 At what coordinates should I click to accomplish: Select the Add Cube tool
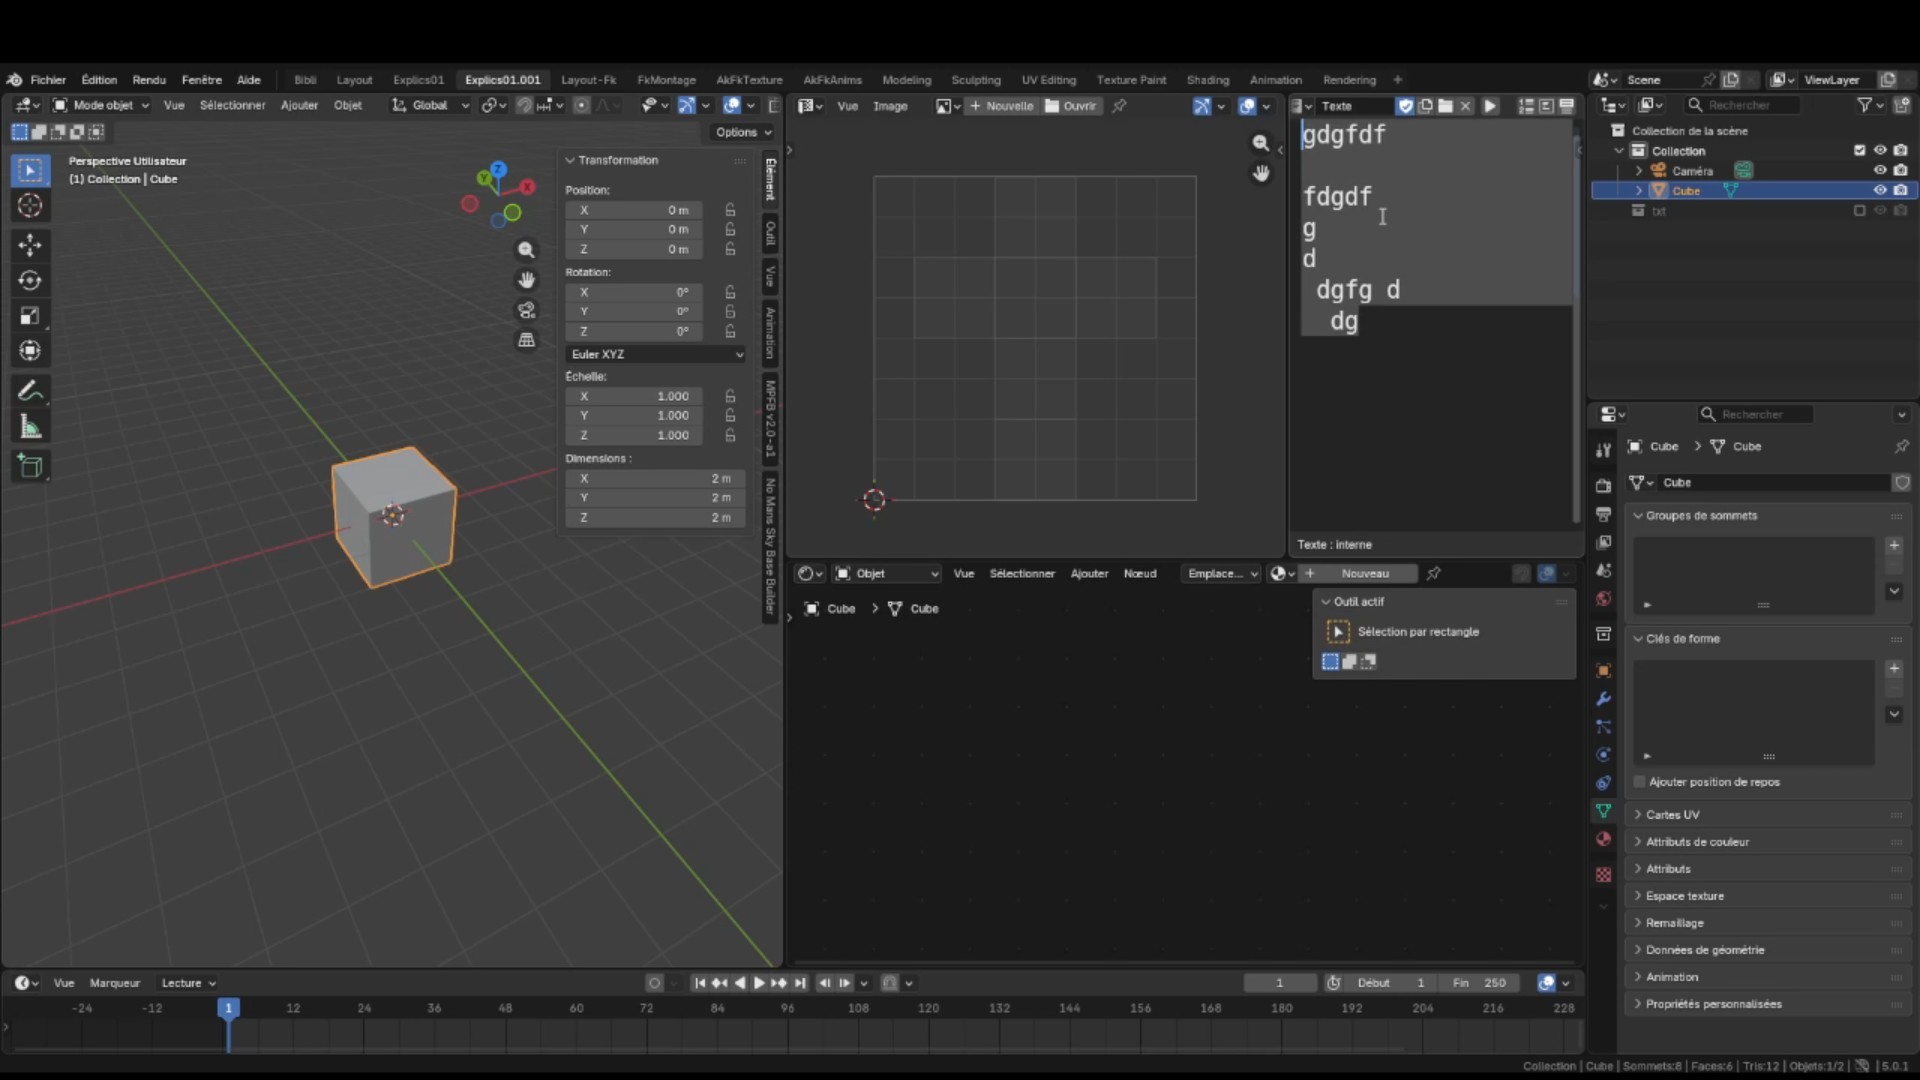tap(30, 466)
